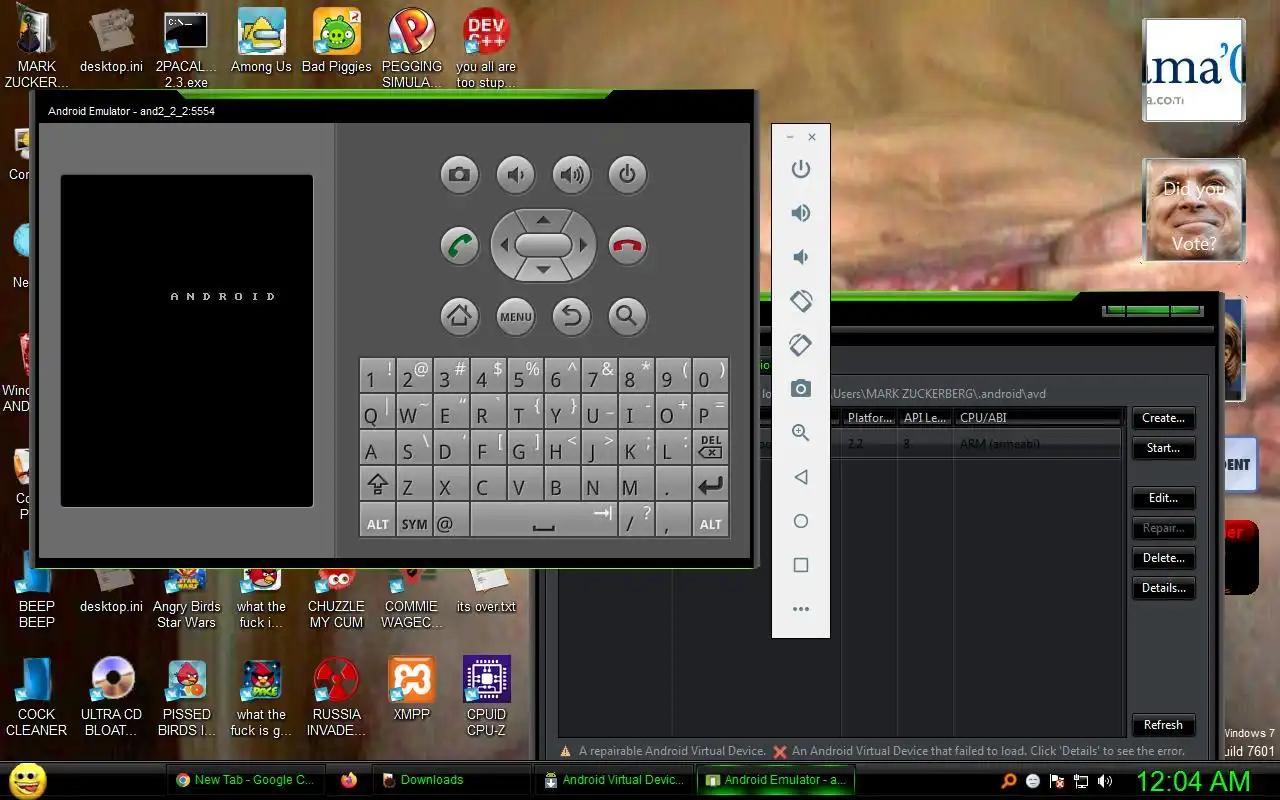Click the space bar key

pos(543,521)
